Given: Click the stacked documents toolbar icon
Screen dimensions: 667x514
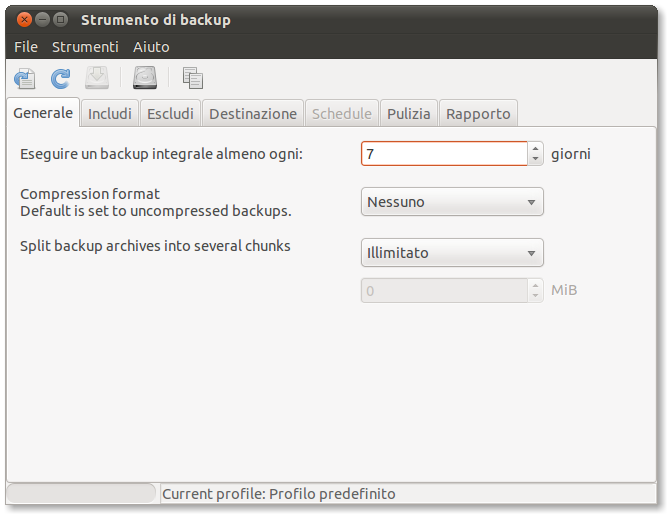Looking at the screenshot, I should point(193,78).
